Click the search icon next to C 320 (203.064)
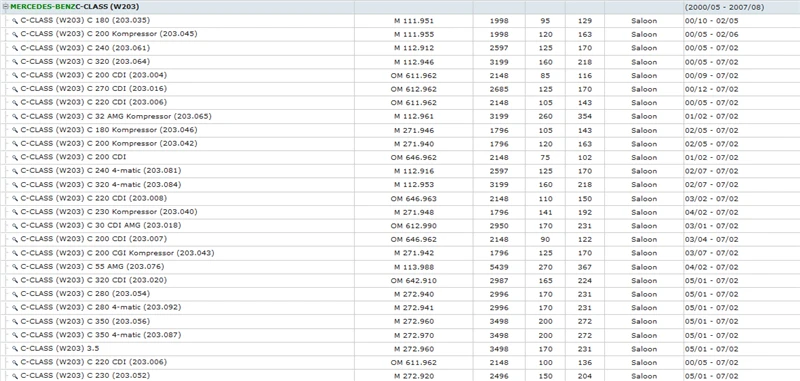The width and height of the screenshot is (800, 381). 15,62
